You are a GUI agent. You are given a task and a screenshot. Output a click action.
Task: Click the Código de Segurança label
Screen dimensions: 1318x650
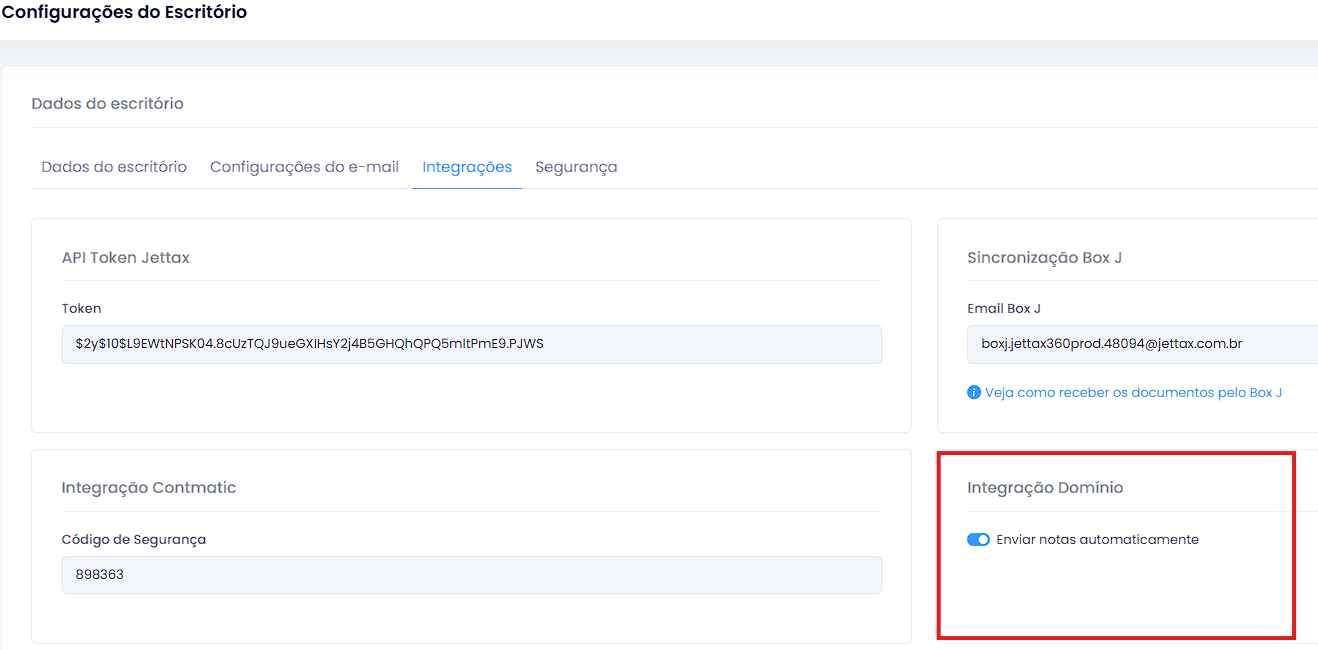coord(134,540)
